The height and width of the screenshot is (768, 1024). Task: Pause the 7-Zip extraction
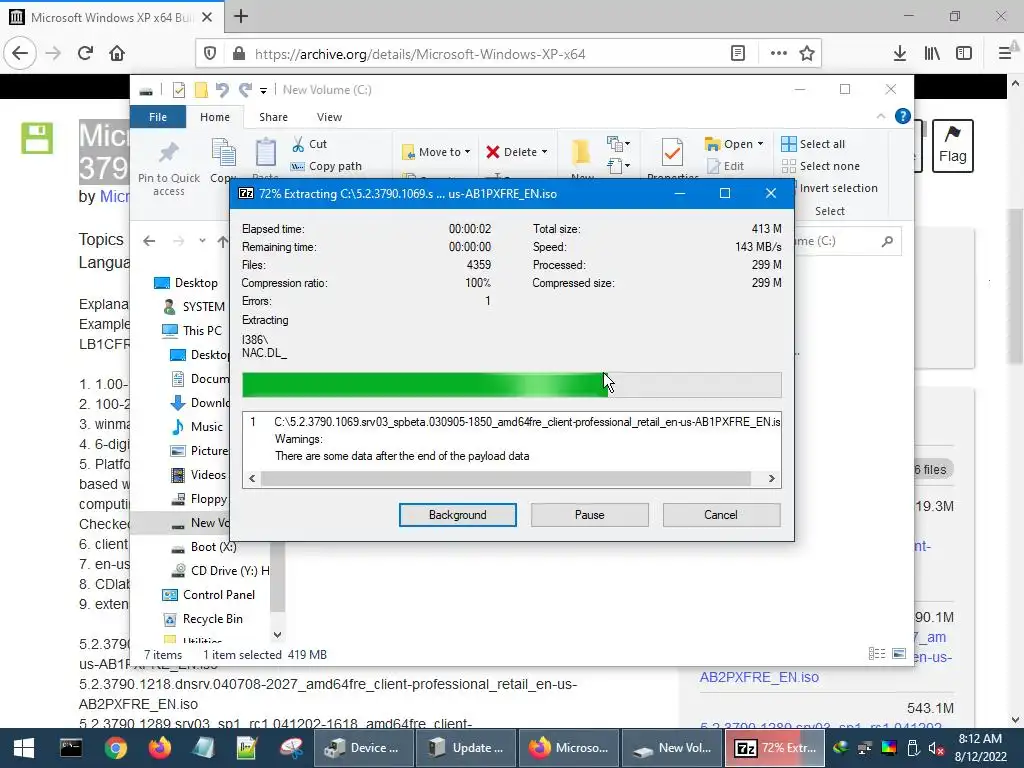(589, 515)
